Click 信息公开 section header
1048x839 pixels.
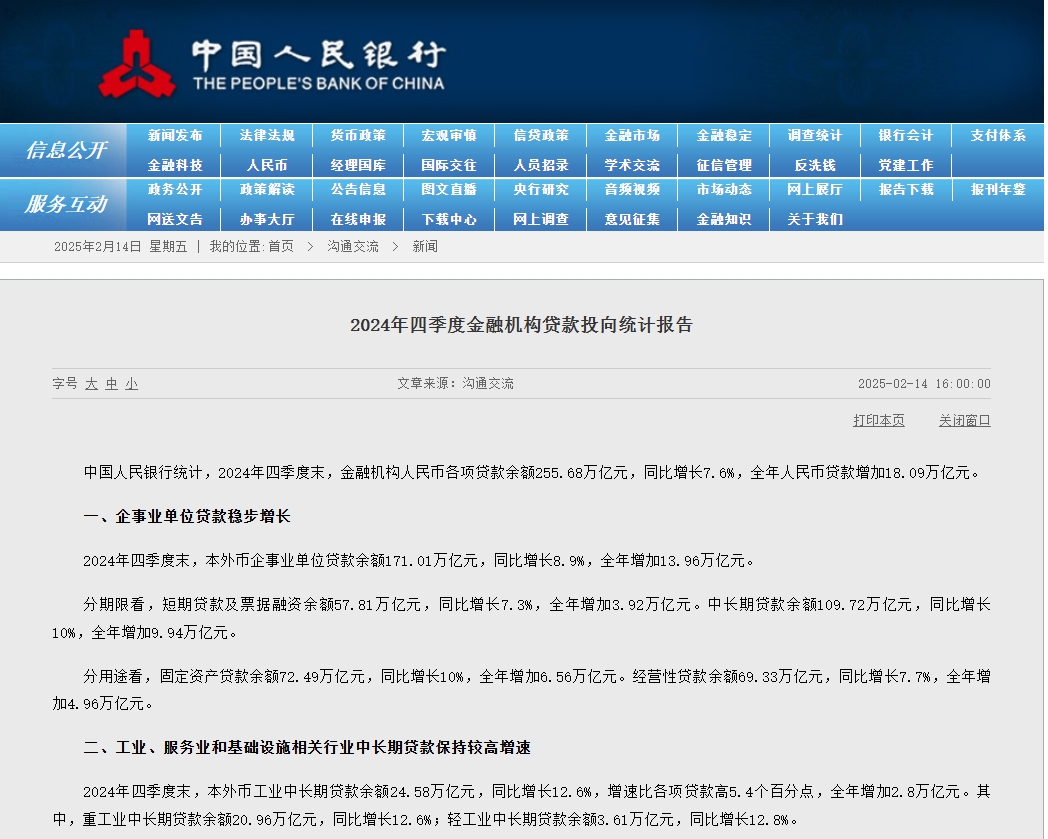coord(66,150)
